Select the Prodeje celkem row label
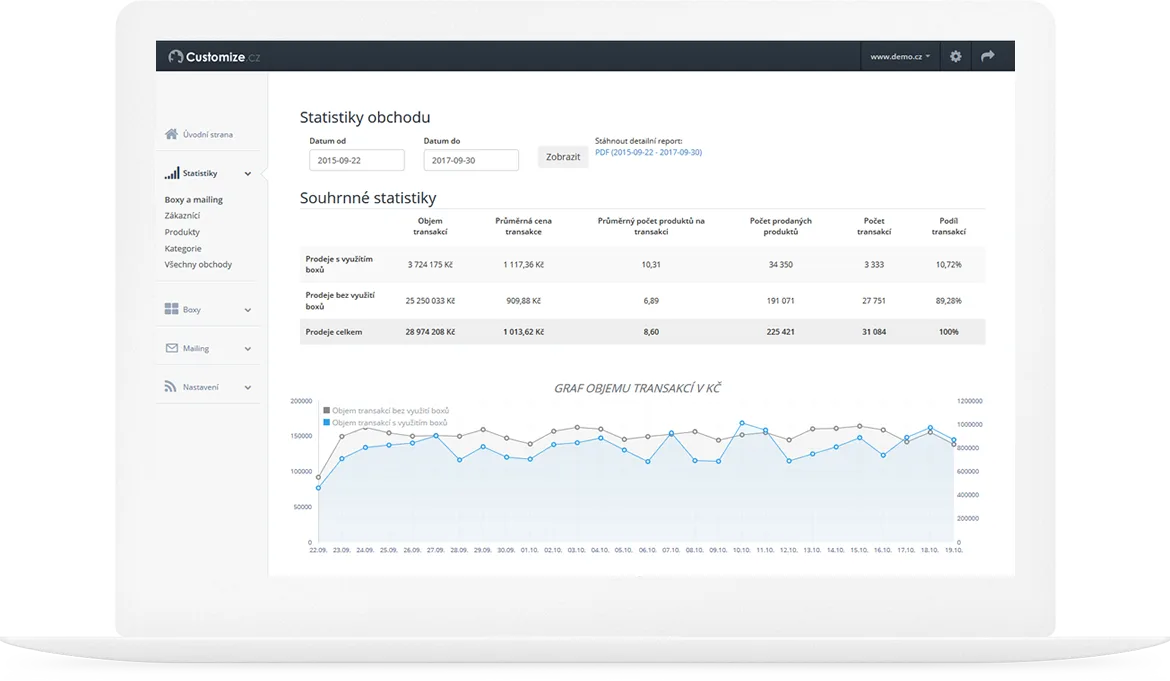The width and height of the screenshot is (1170, 681). [x=334, y=332]
